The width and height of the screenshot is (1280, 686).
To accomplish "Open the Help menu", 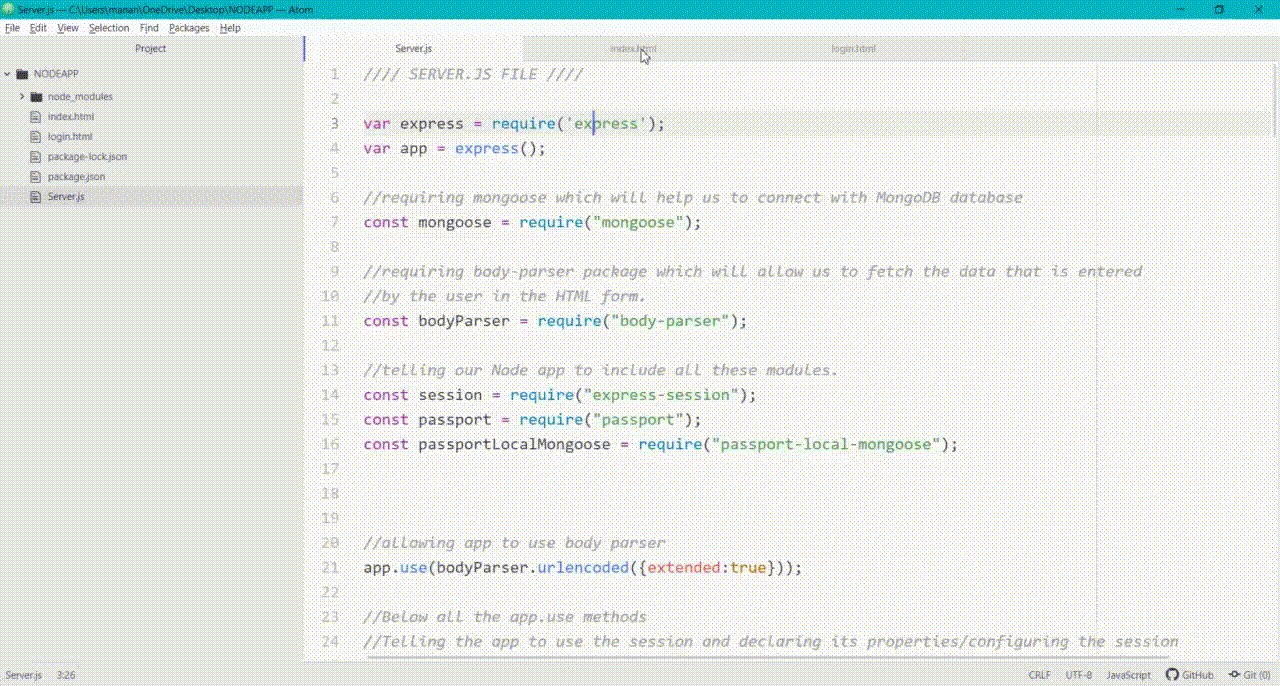I will (x=230, y=28).
